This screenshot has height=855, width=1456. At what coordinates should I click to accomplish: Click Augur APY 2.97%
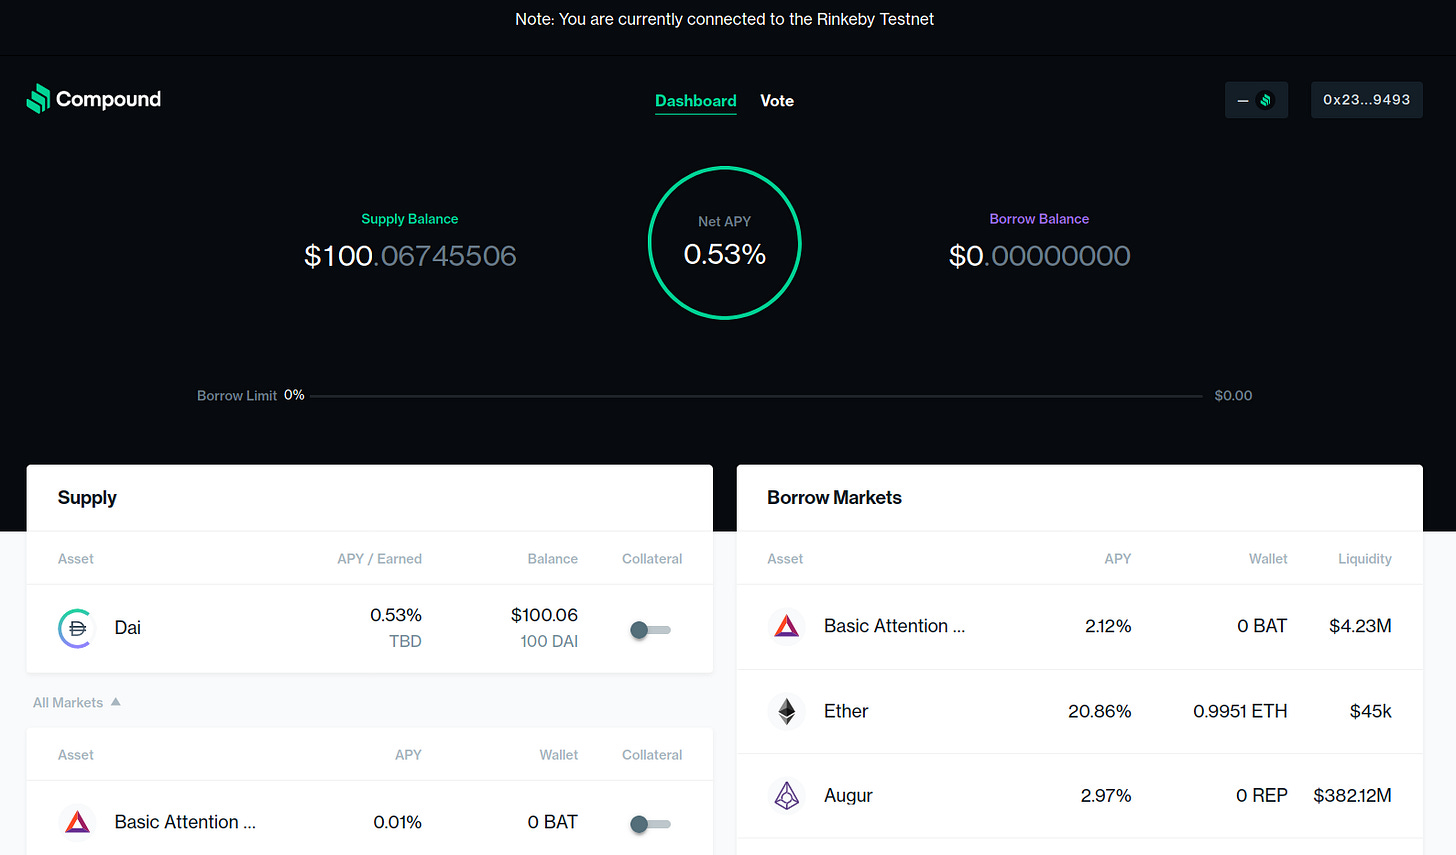(1106, 796)
